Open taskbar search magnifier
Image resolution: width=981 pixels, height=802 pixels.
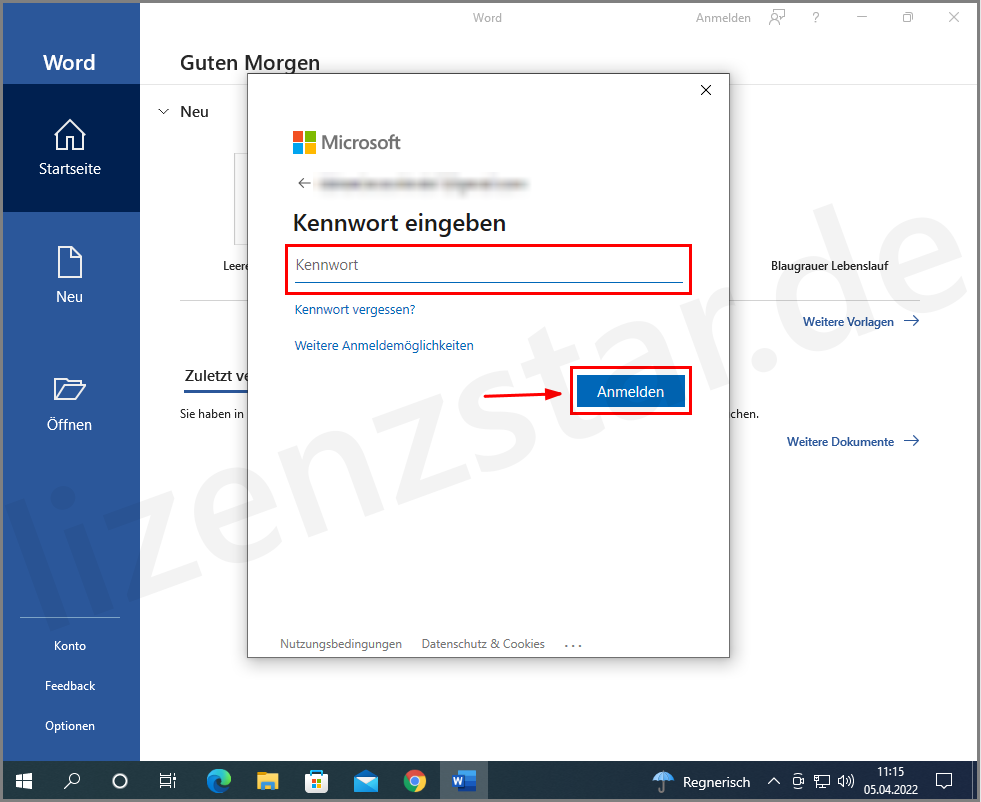coord(72,781)
